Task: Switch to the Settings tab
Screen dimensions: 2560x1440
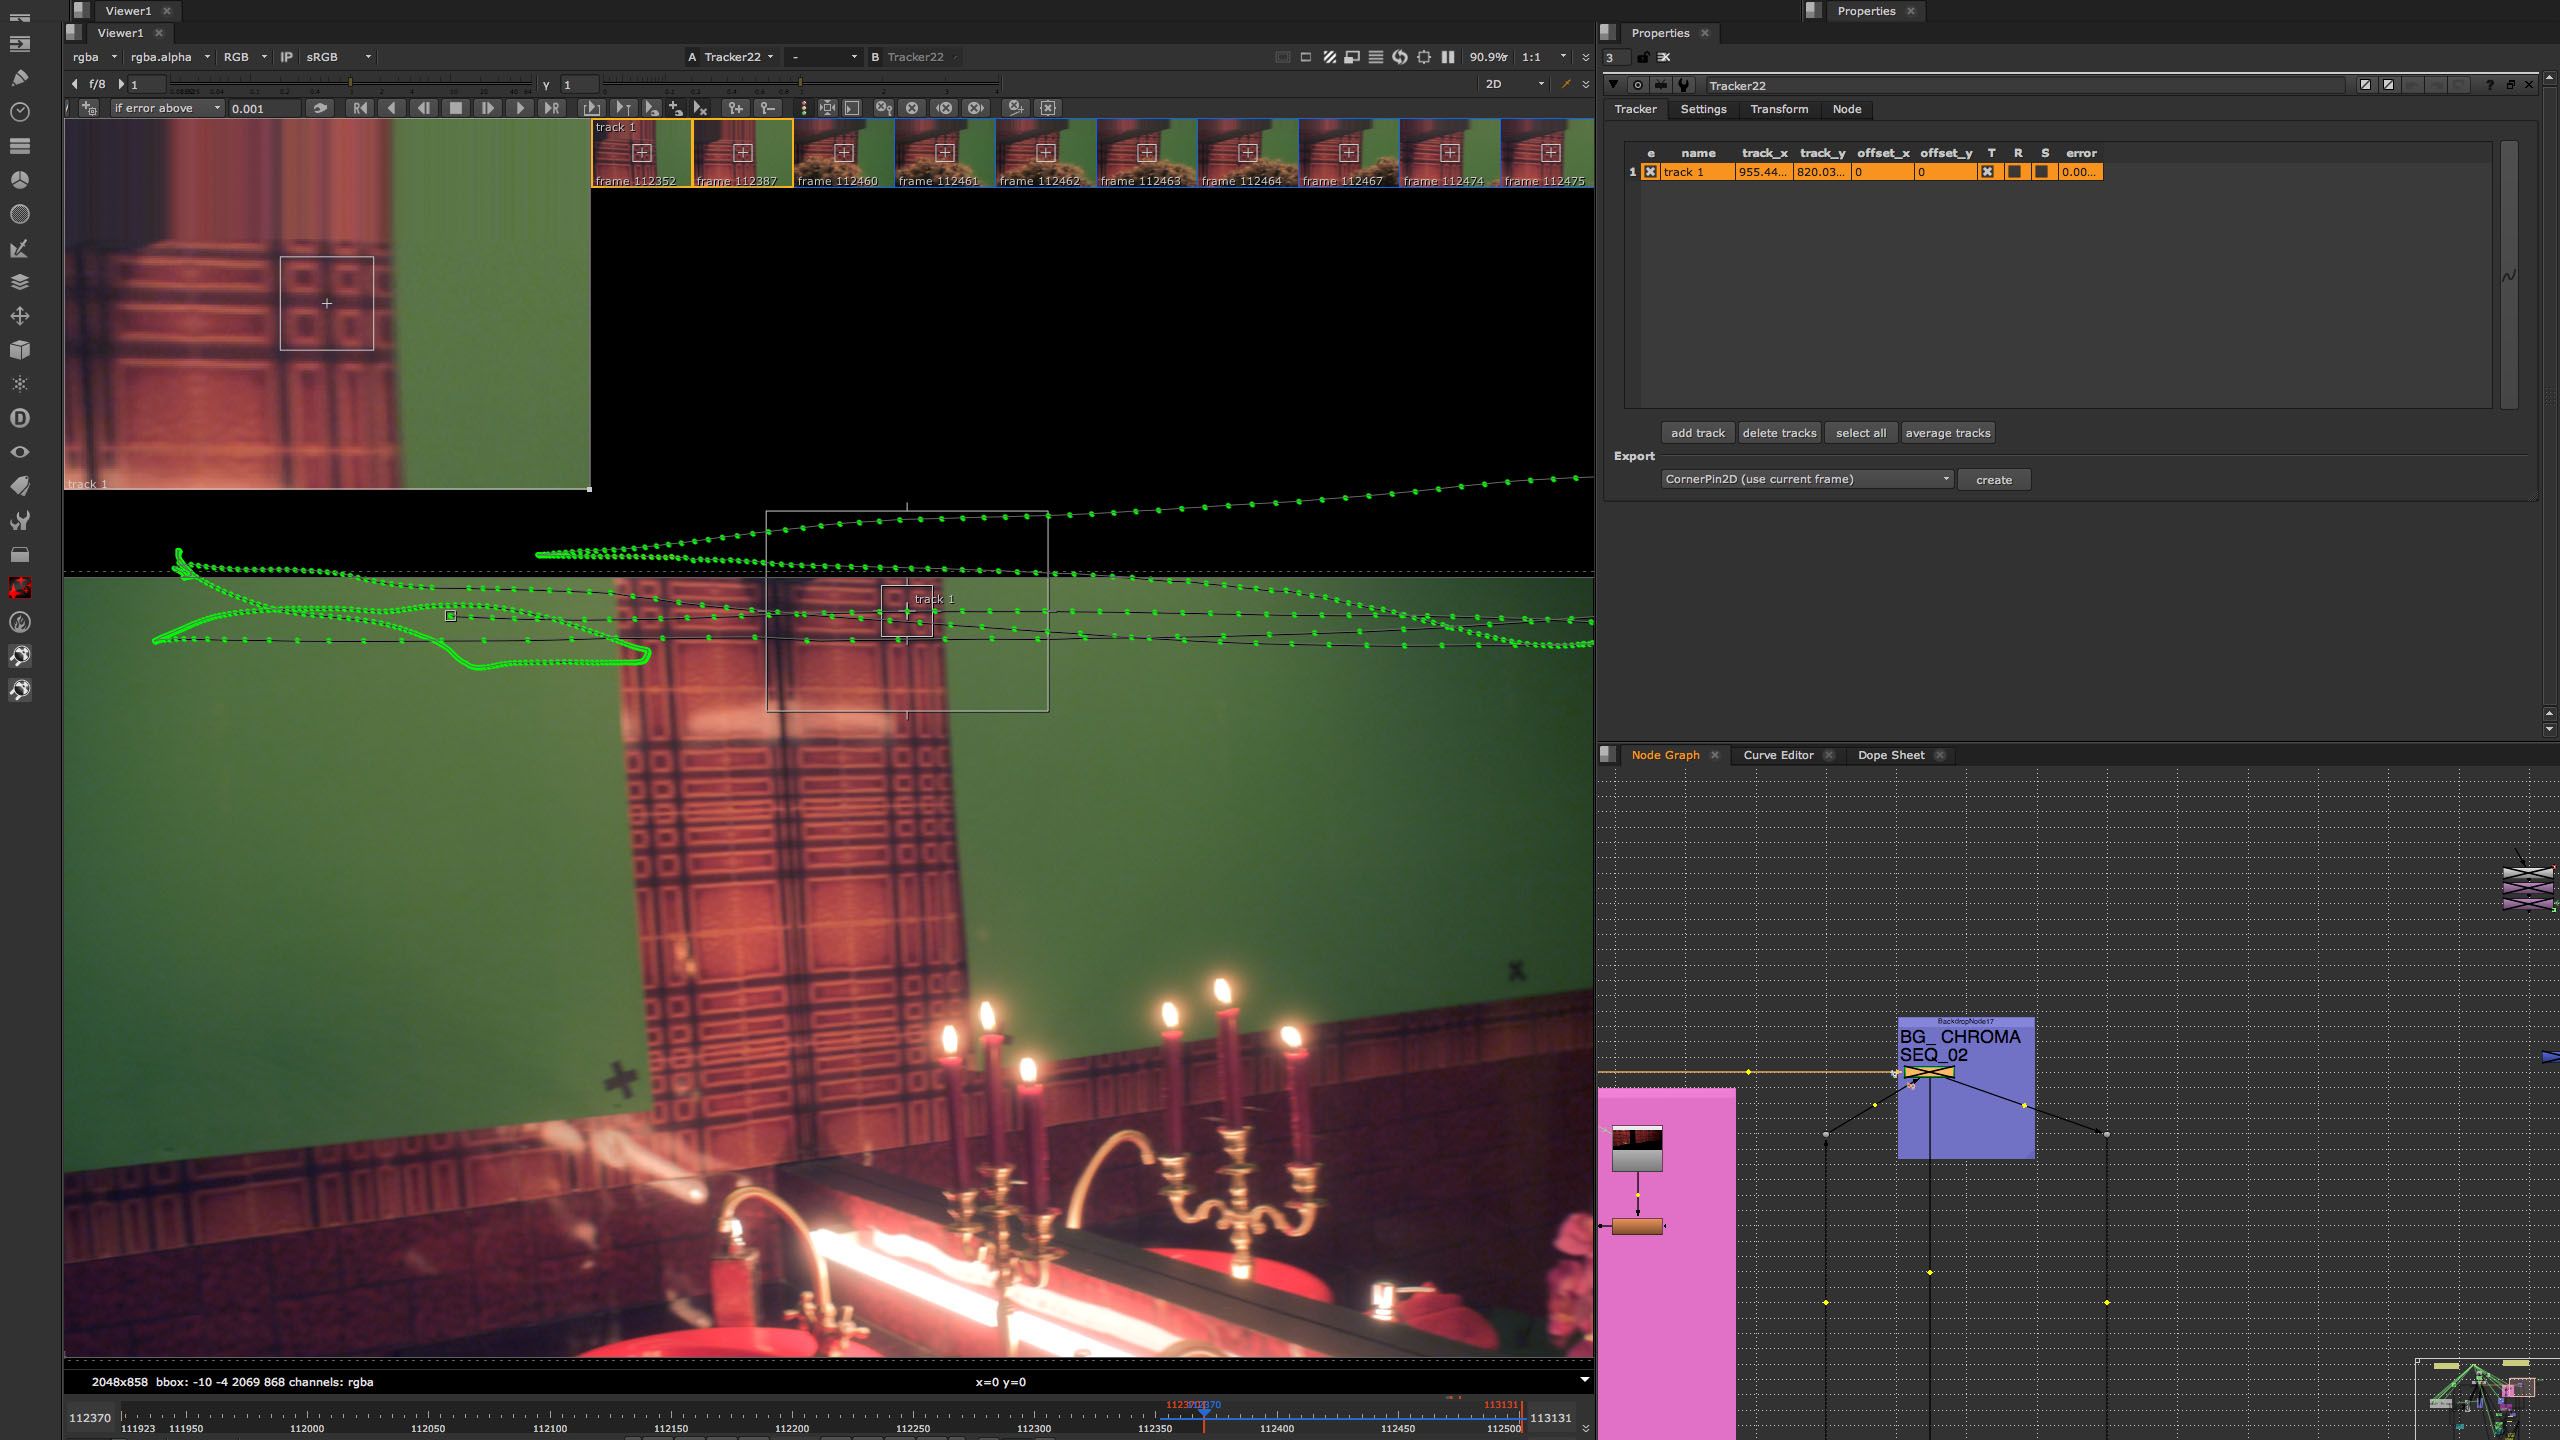Action: pos(1703,109)
